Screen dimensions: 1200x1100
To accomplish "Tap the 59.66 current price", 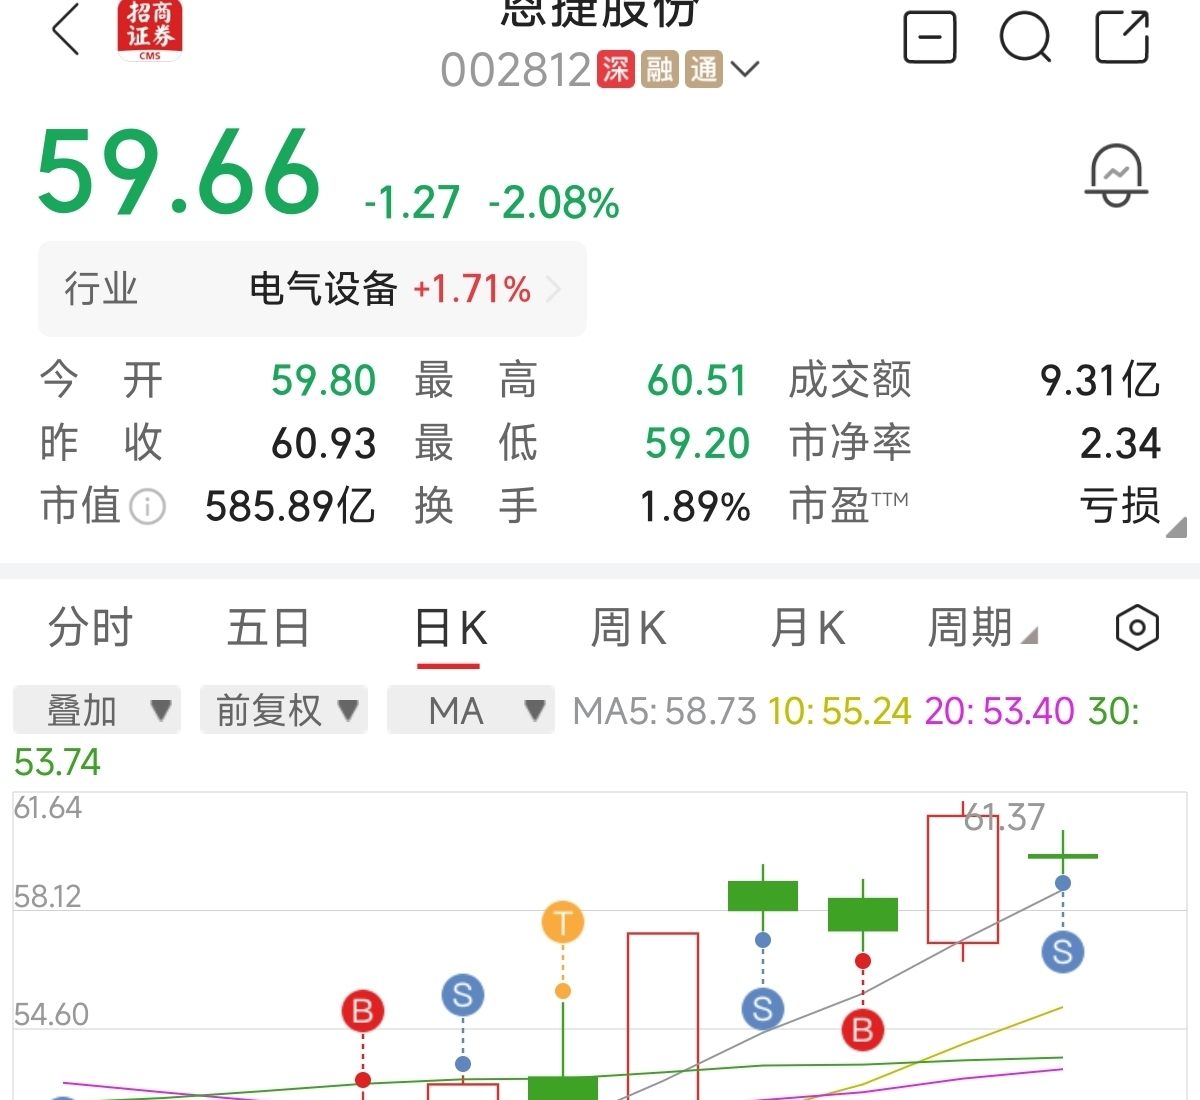I will (x=180, y=172).
